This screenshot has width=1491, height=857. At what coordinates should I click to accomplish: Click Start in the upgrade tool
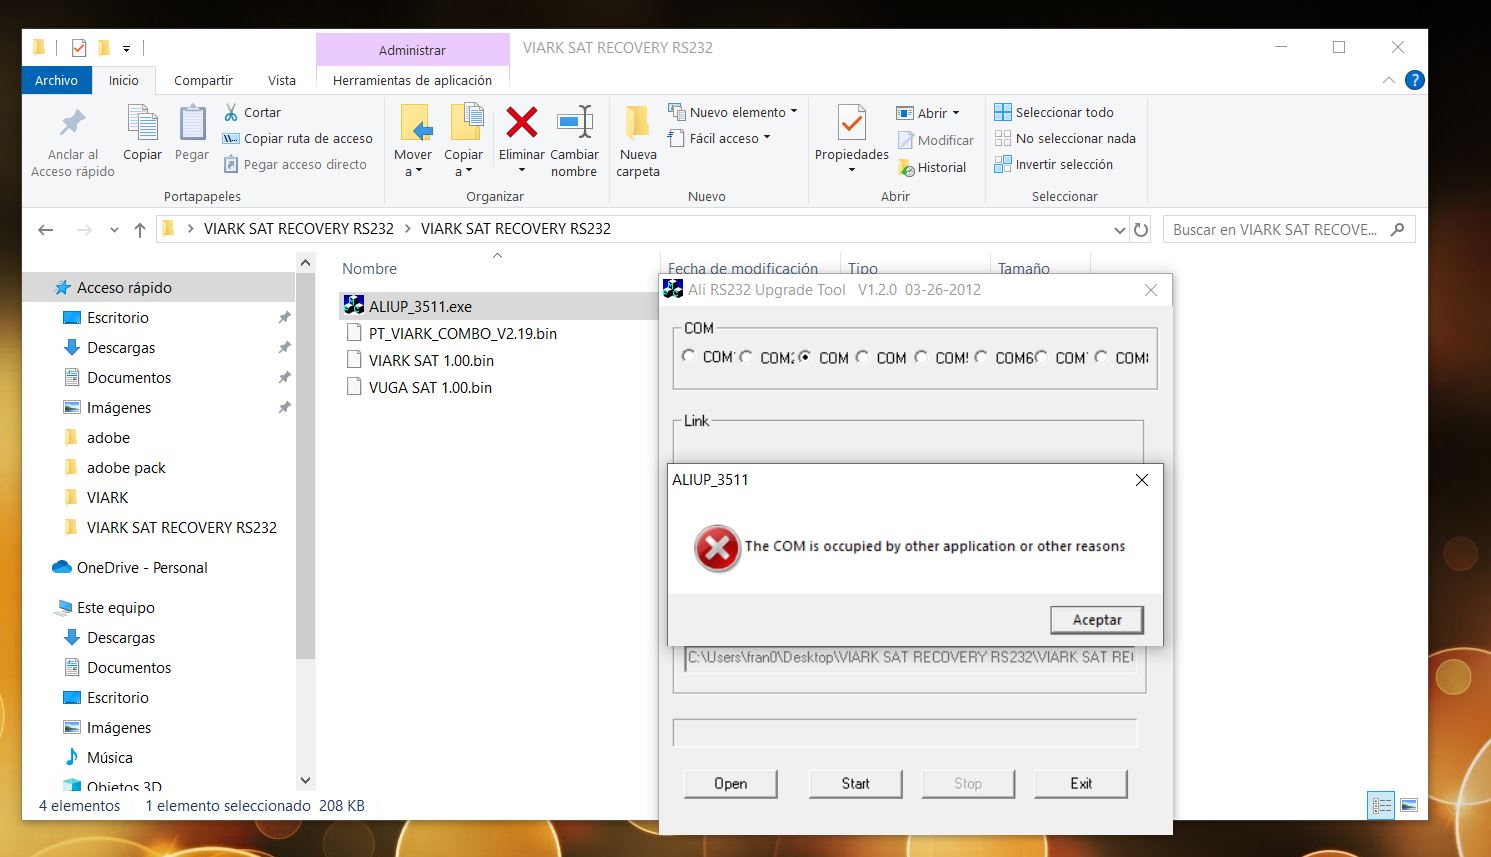(855, 784)
